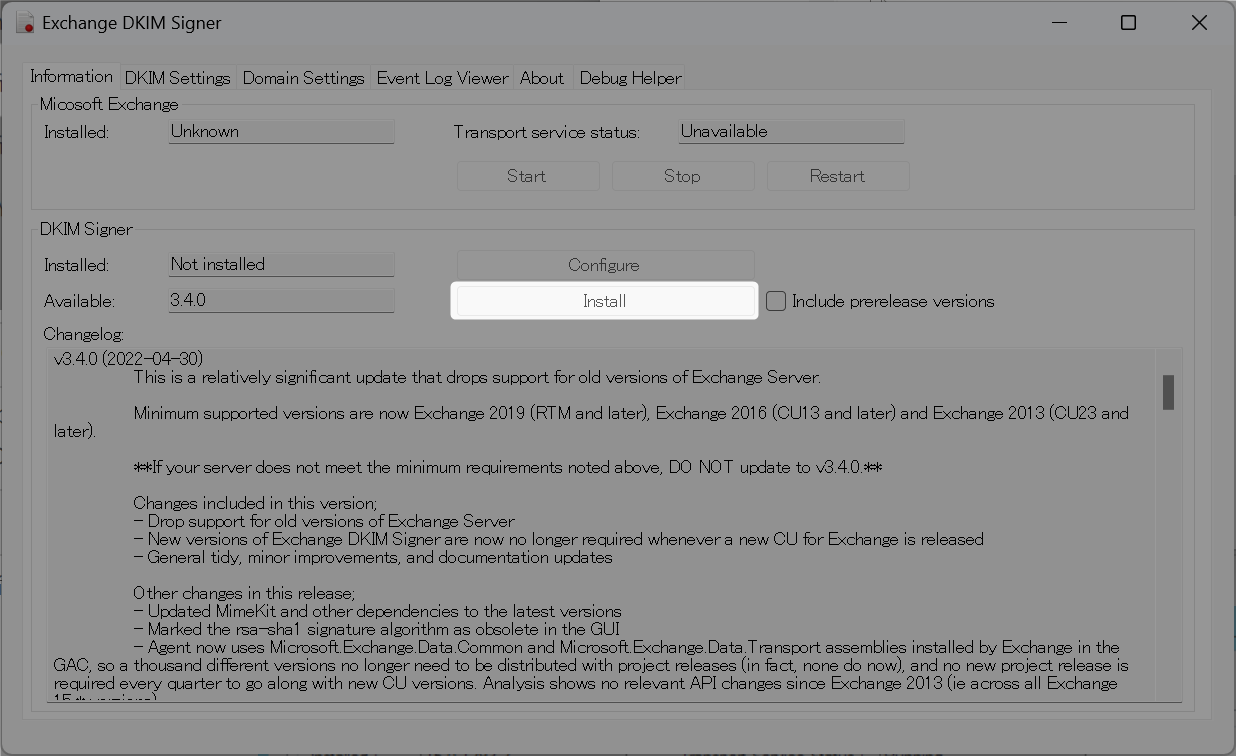
Task: Click 'Other changes in this release' line
Action: point(244,594)
